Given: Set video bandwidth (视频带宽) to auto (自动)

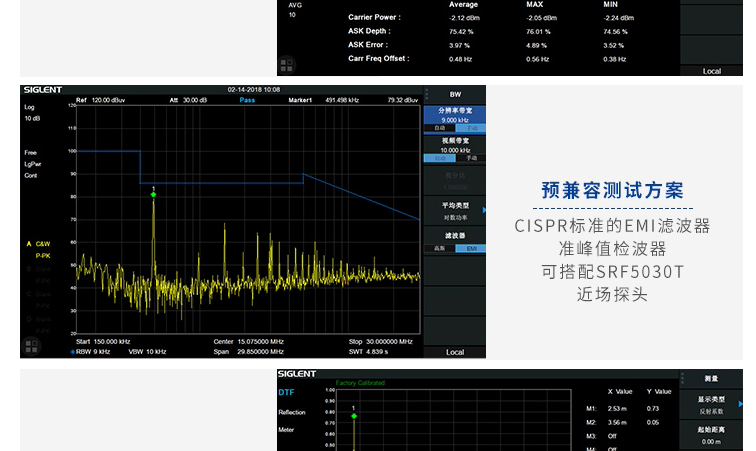Looking at the screenshot, I should coord(439,158).
